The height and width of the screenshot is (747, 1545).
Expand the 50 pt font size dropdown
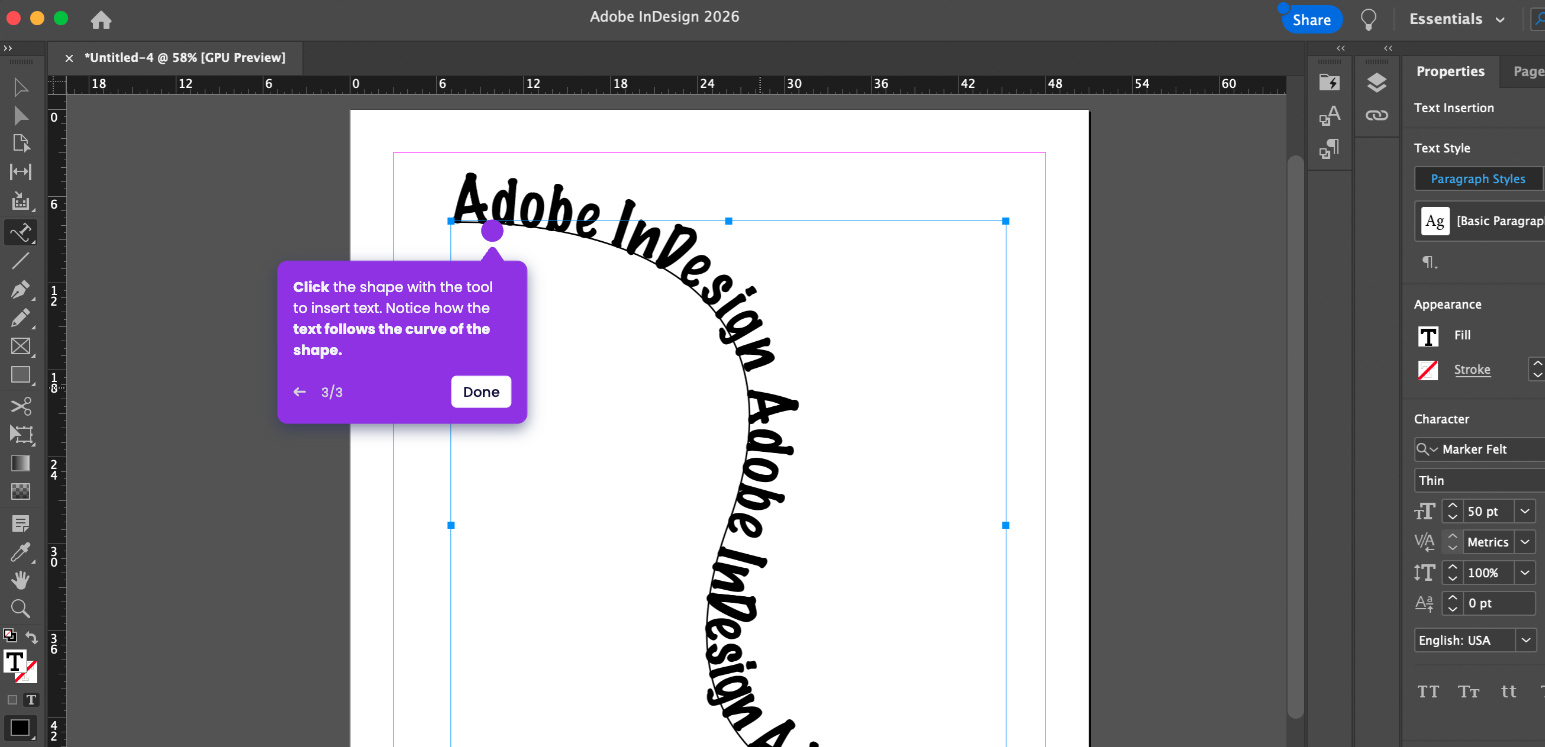click(1526, 512)
